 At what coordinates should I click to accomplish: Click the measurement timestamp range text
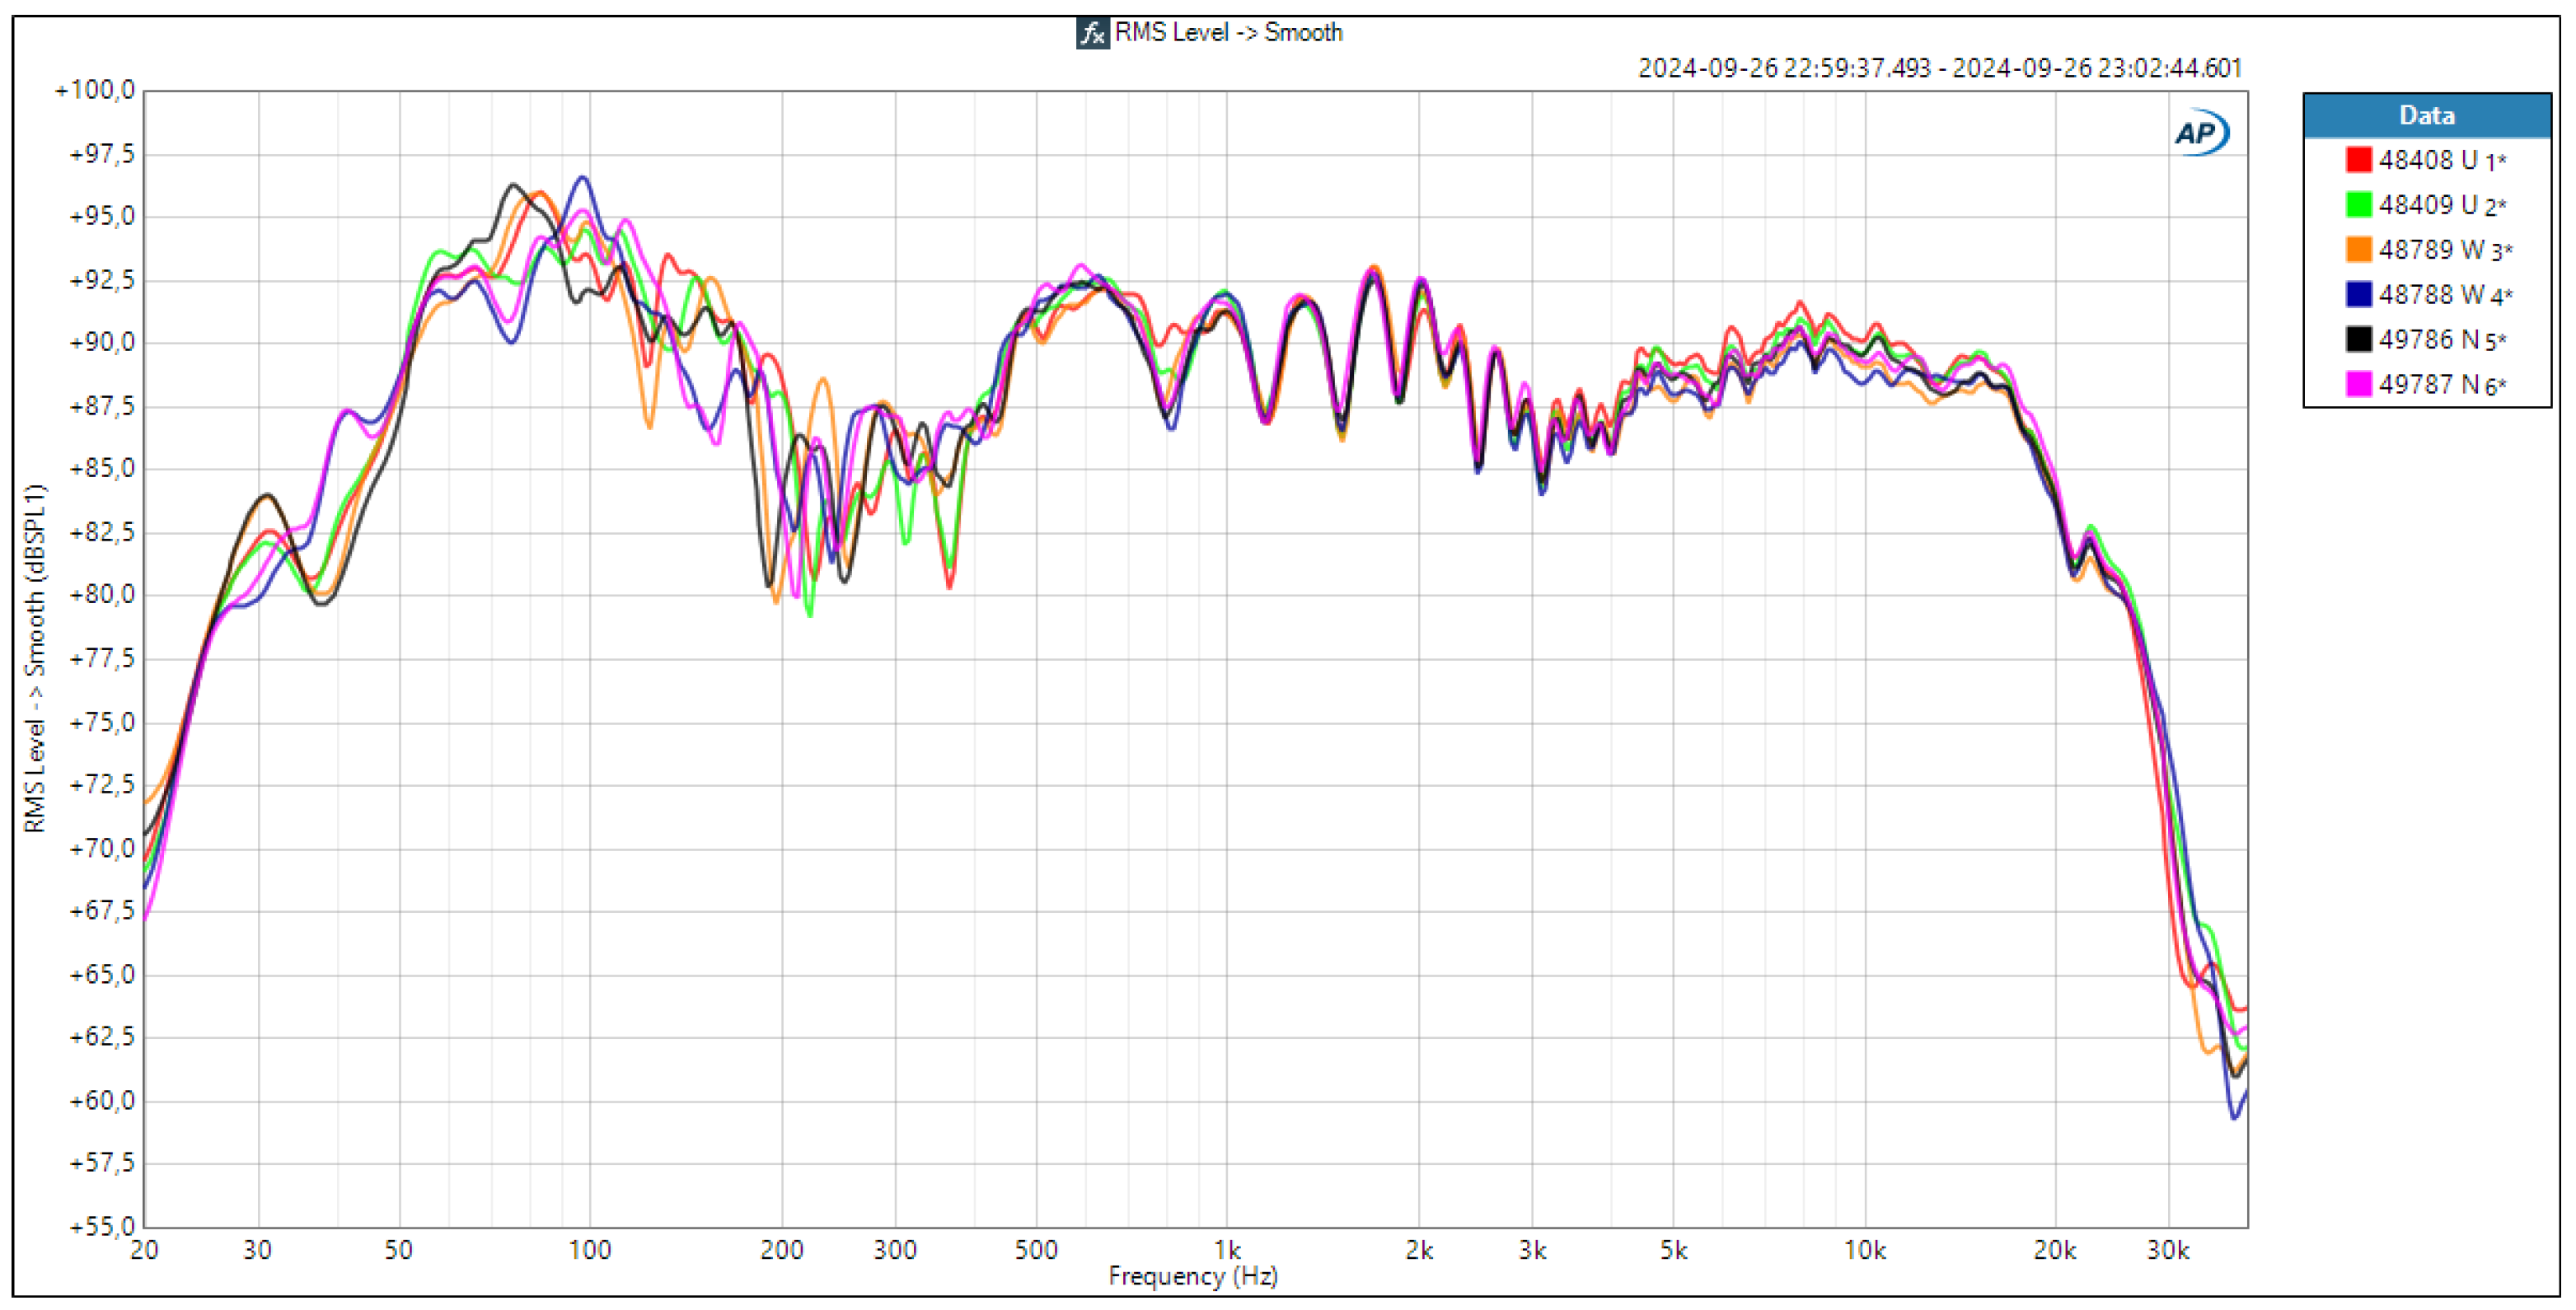coord(1939,68)
